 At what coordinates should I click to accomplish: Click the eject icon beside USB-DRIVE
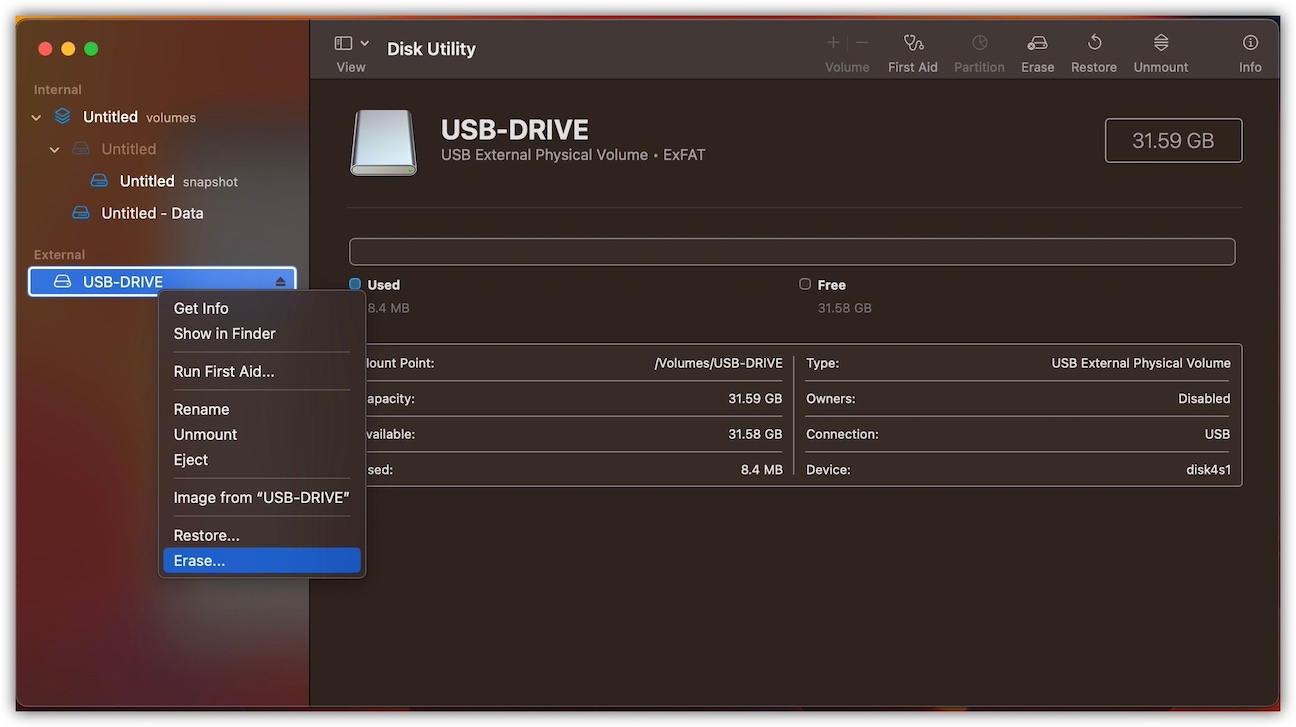(280, 282)
